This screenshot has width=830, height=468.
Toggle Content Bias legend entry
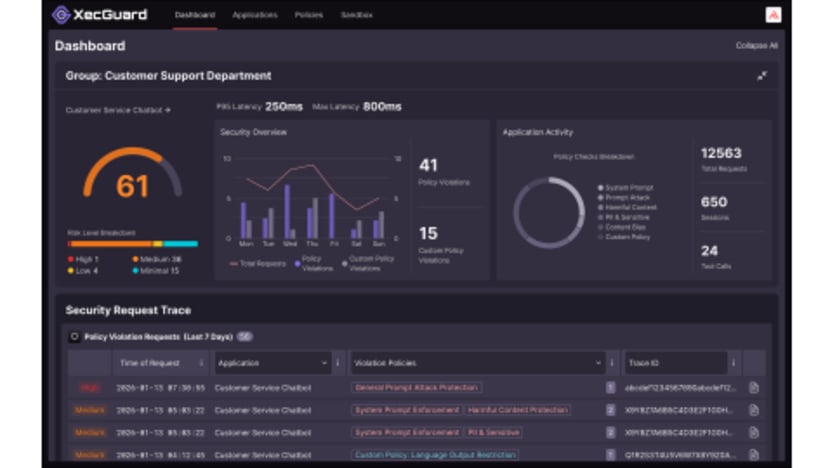pos(622,227)
